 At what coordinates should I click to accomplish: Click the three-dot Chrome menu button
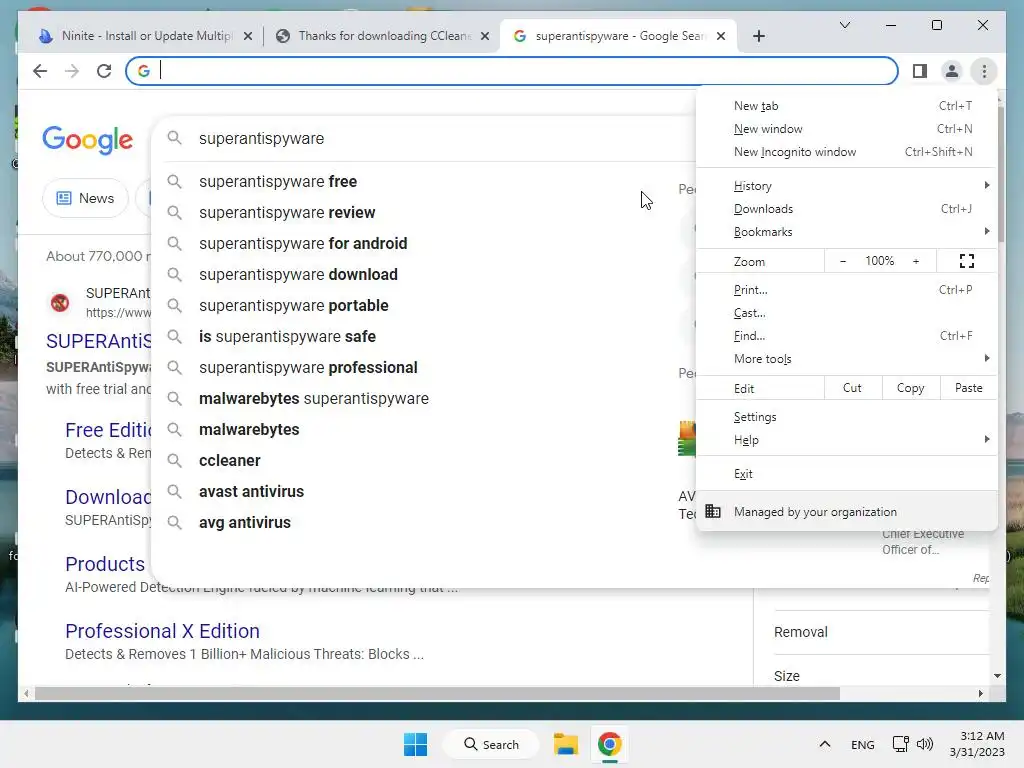pyautogui.click(x=984, y=71)
